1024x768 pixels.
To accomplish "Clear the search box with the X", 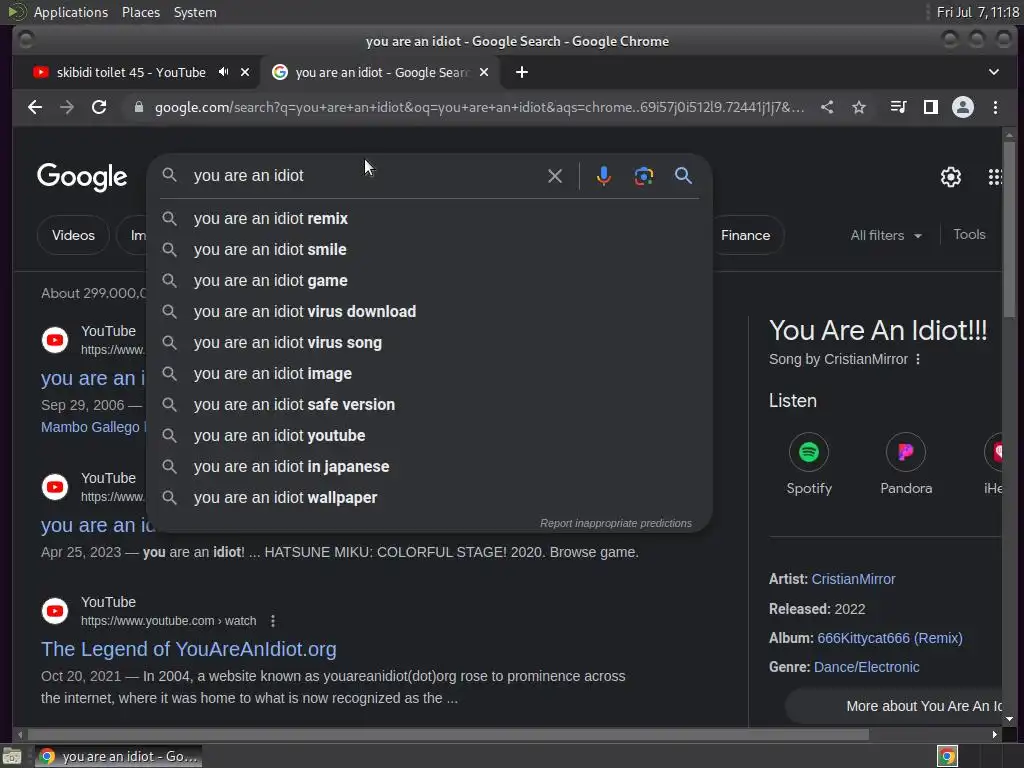I will point(554,176).
